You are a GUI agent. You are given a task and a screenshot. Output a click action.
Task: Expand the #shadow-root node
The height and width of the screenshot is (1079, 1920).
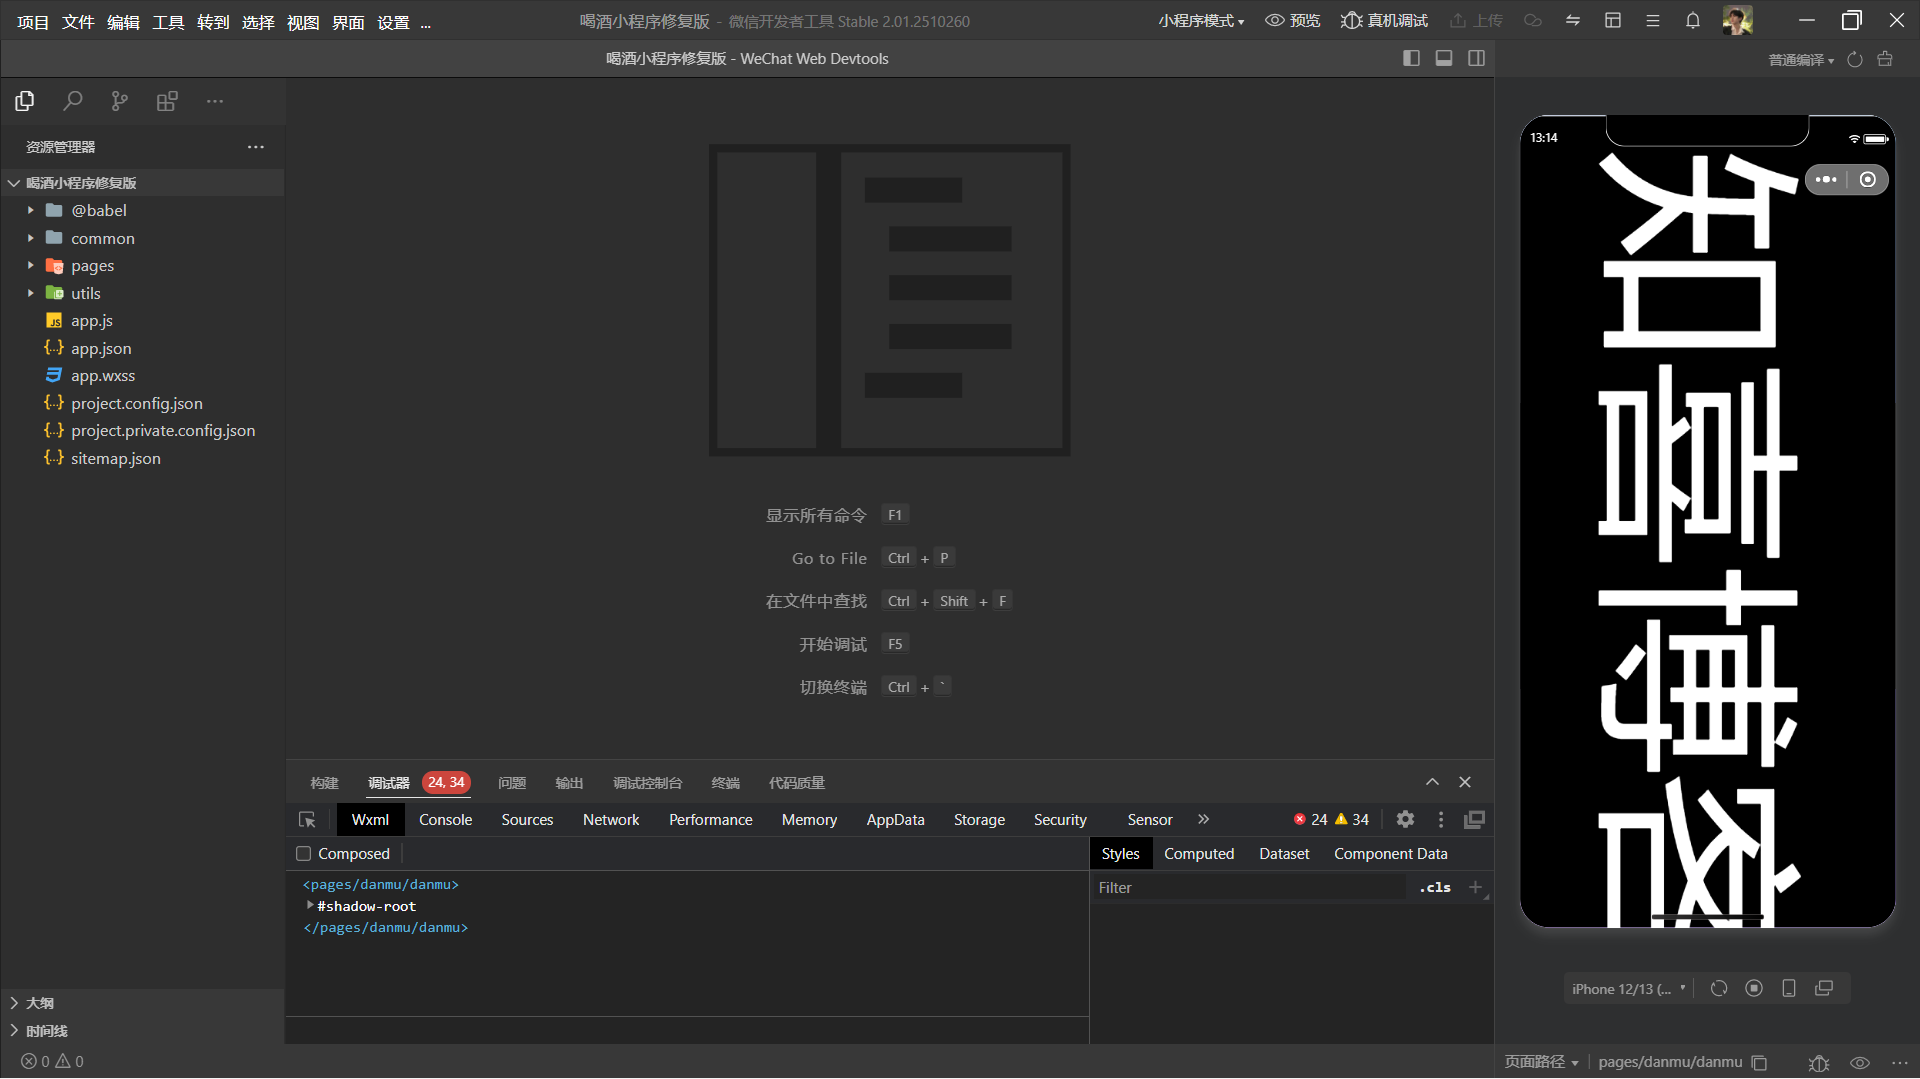click(310, 906)
